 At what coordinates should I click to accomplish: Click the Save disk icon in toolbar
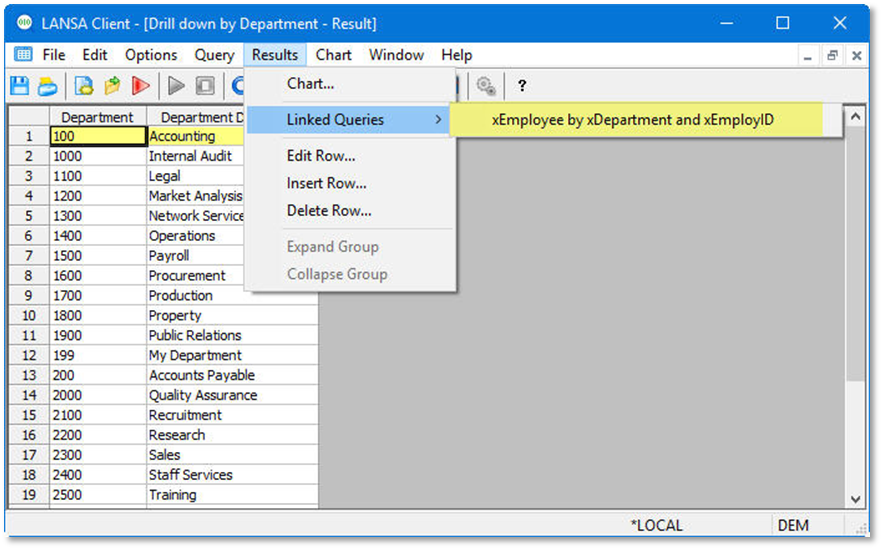[x=20, y=86]
